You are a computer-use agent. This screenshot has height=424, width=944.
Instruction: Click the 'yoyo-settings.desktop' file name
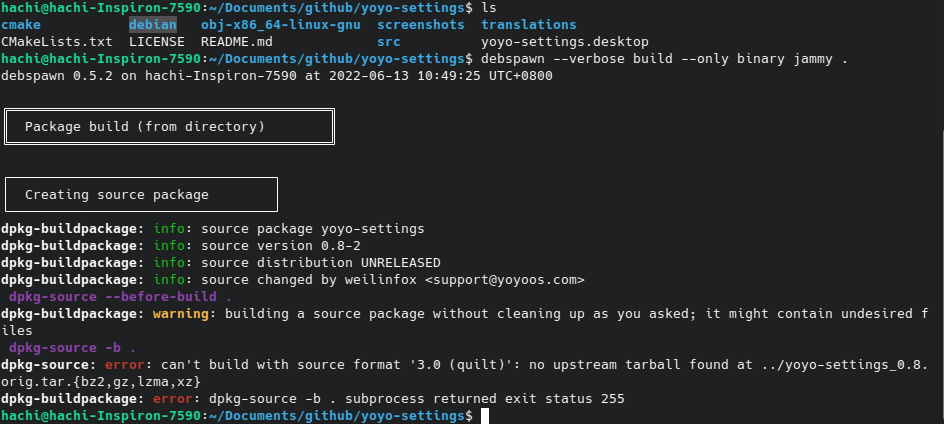click(565, 42)
